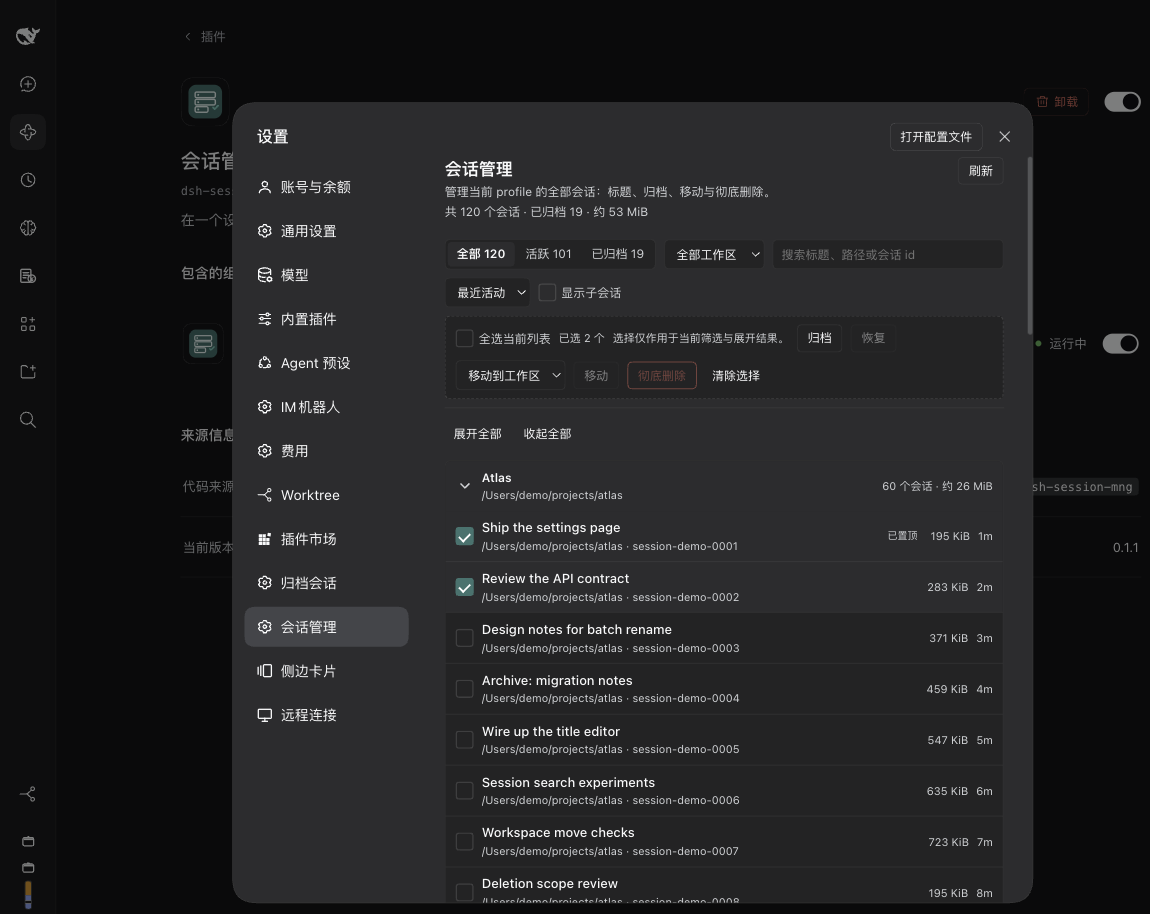Screen dimensions: 1150x914
Task: Click 收起全部 to collapse groups
Action: point(547,434)
